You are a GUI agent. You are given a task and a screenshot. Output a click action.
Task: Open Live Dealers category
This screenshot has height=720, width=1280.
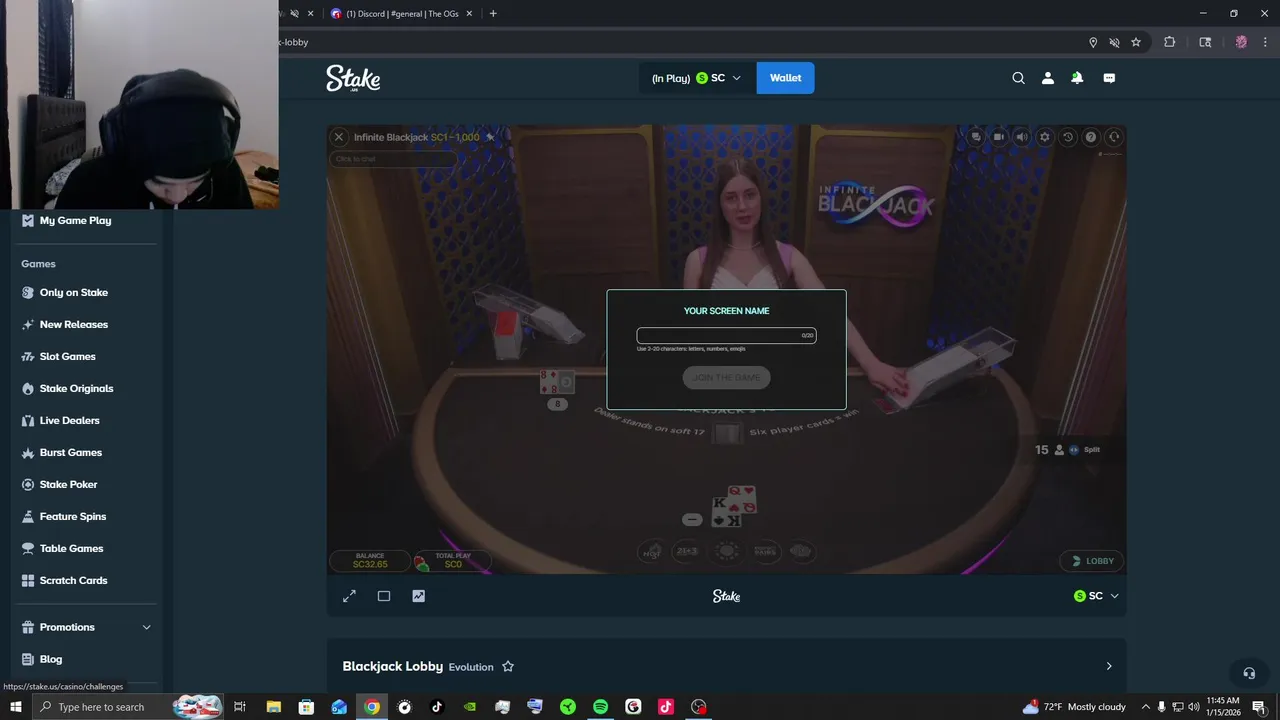coord(69,420)
